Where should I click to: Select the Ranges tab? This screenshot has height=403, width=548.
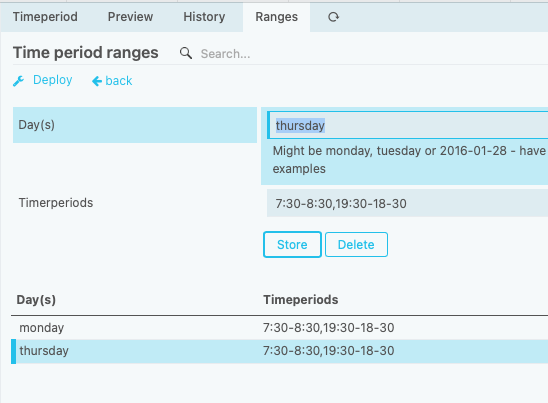[x=276, y=17]
